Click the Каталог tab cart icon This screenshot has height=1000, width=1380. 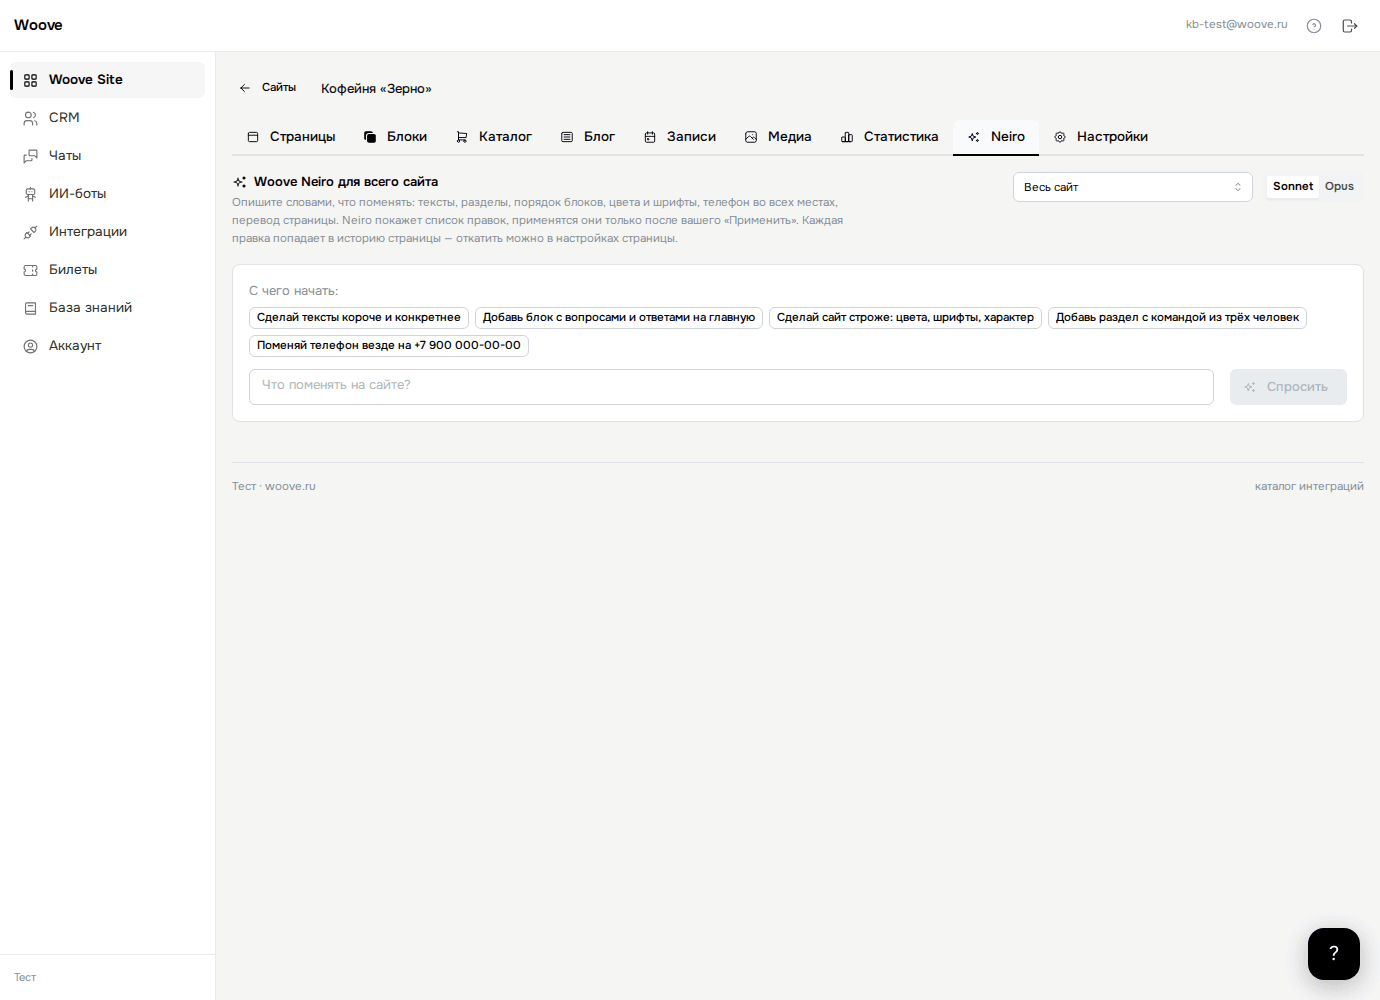point(462,137)
